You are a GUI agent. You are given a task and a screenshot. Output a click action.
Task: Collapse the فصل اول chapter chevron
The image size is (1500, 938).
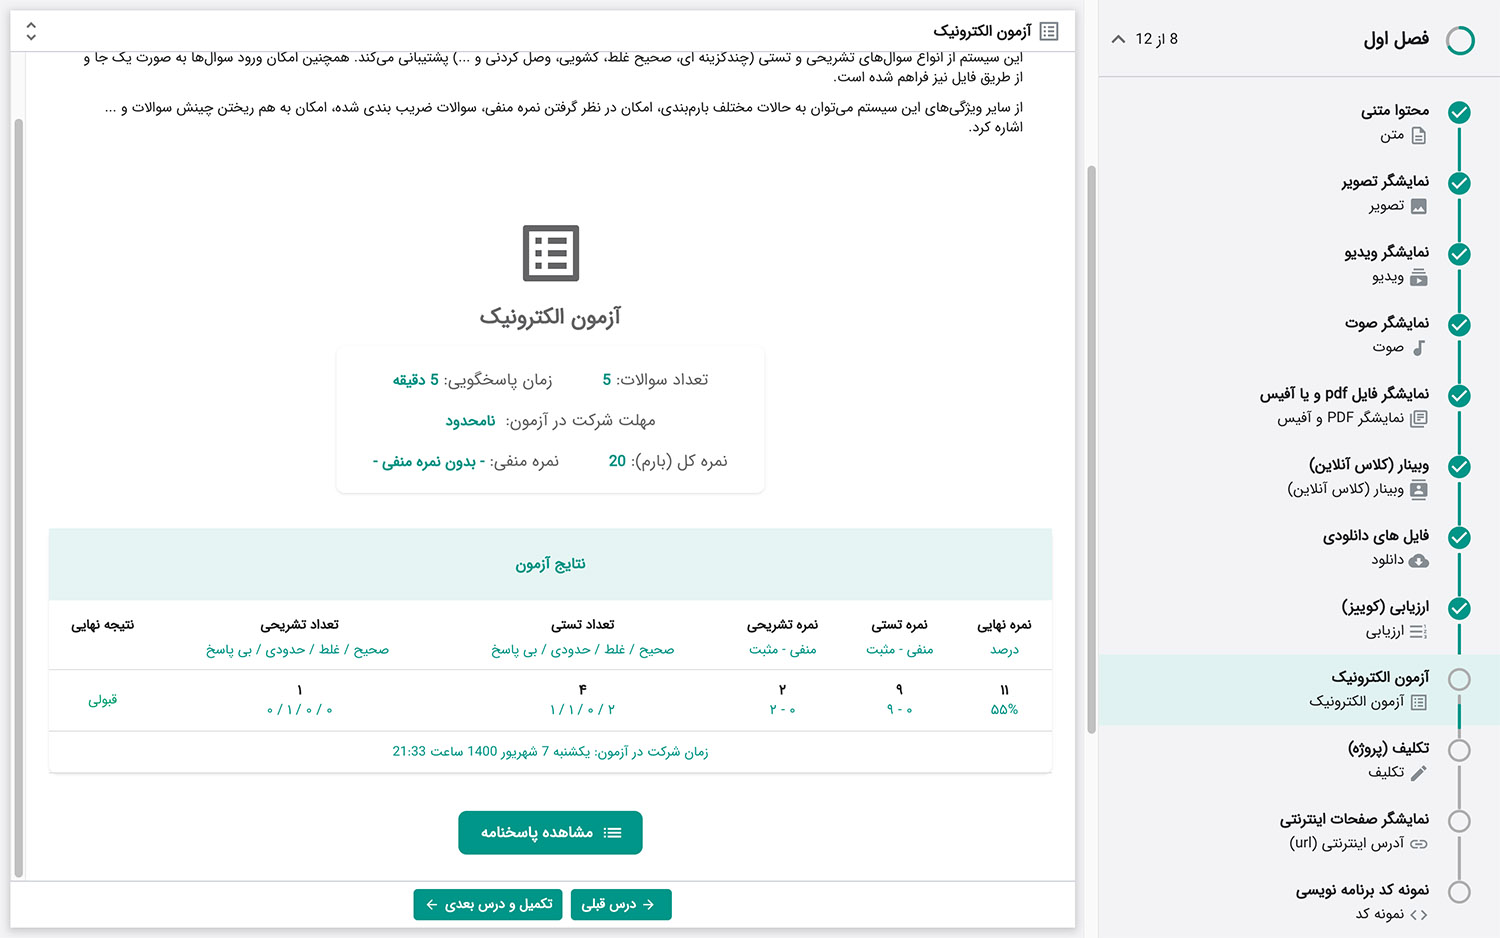tap(1117, 39)
